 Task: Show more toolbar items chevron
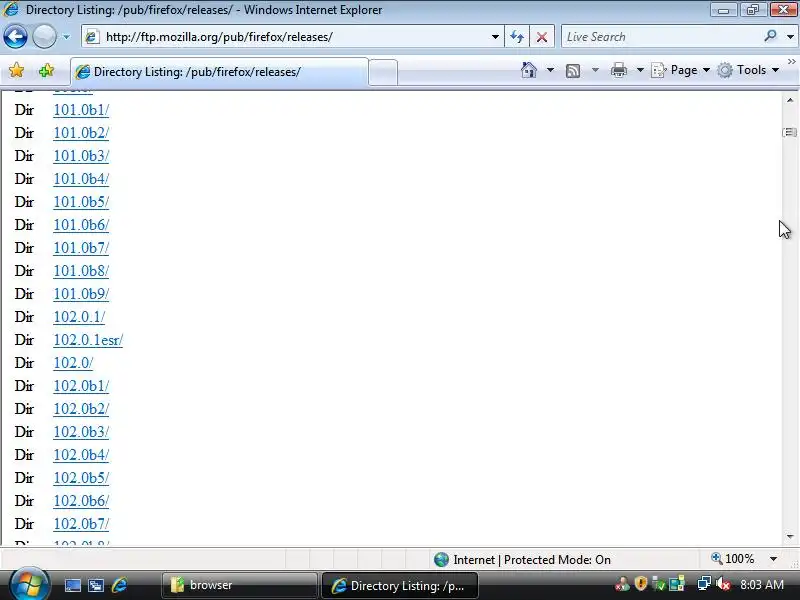pyautogui.click(x=791, y=62)
